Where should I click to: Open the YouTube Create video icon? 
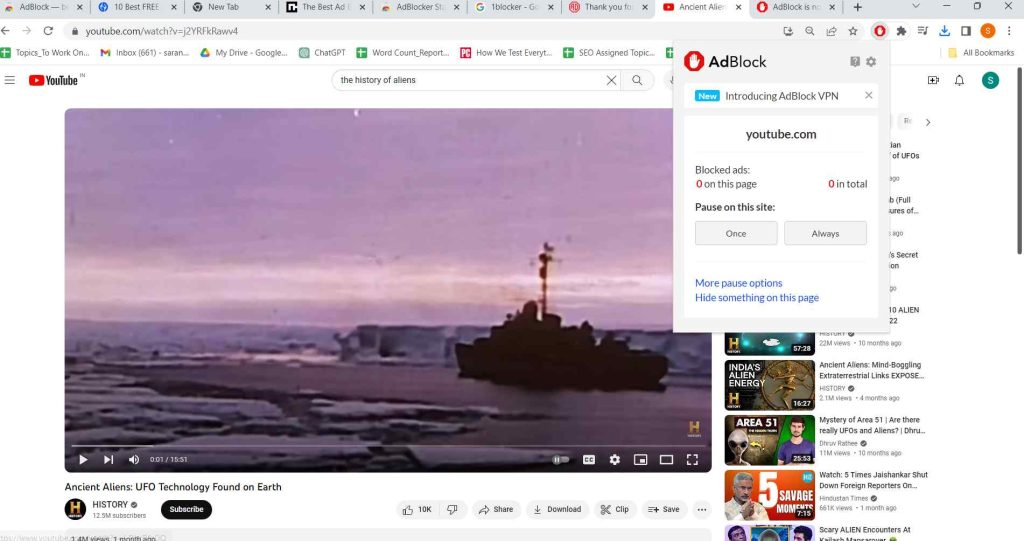933,80
